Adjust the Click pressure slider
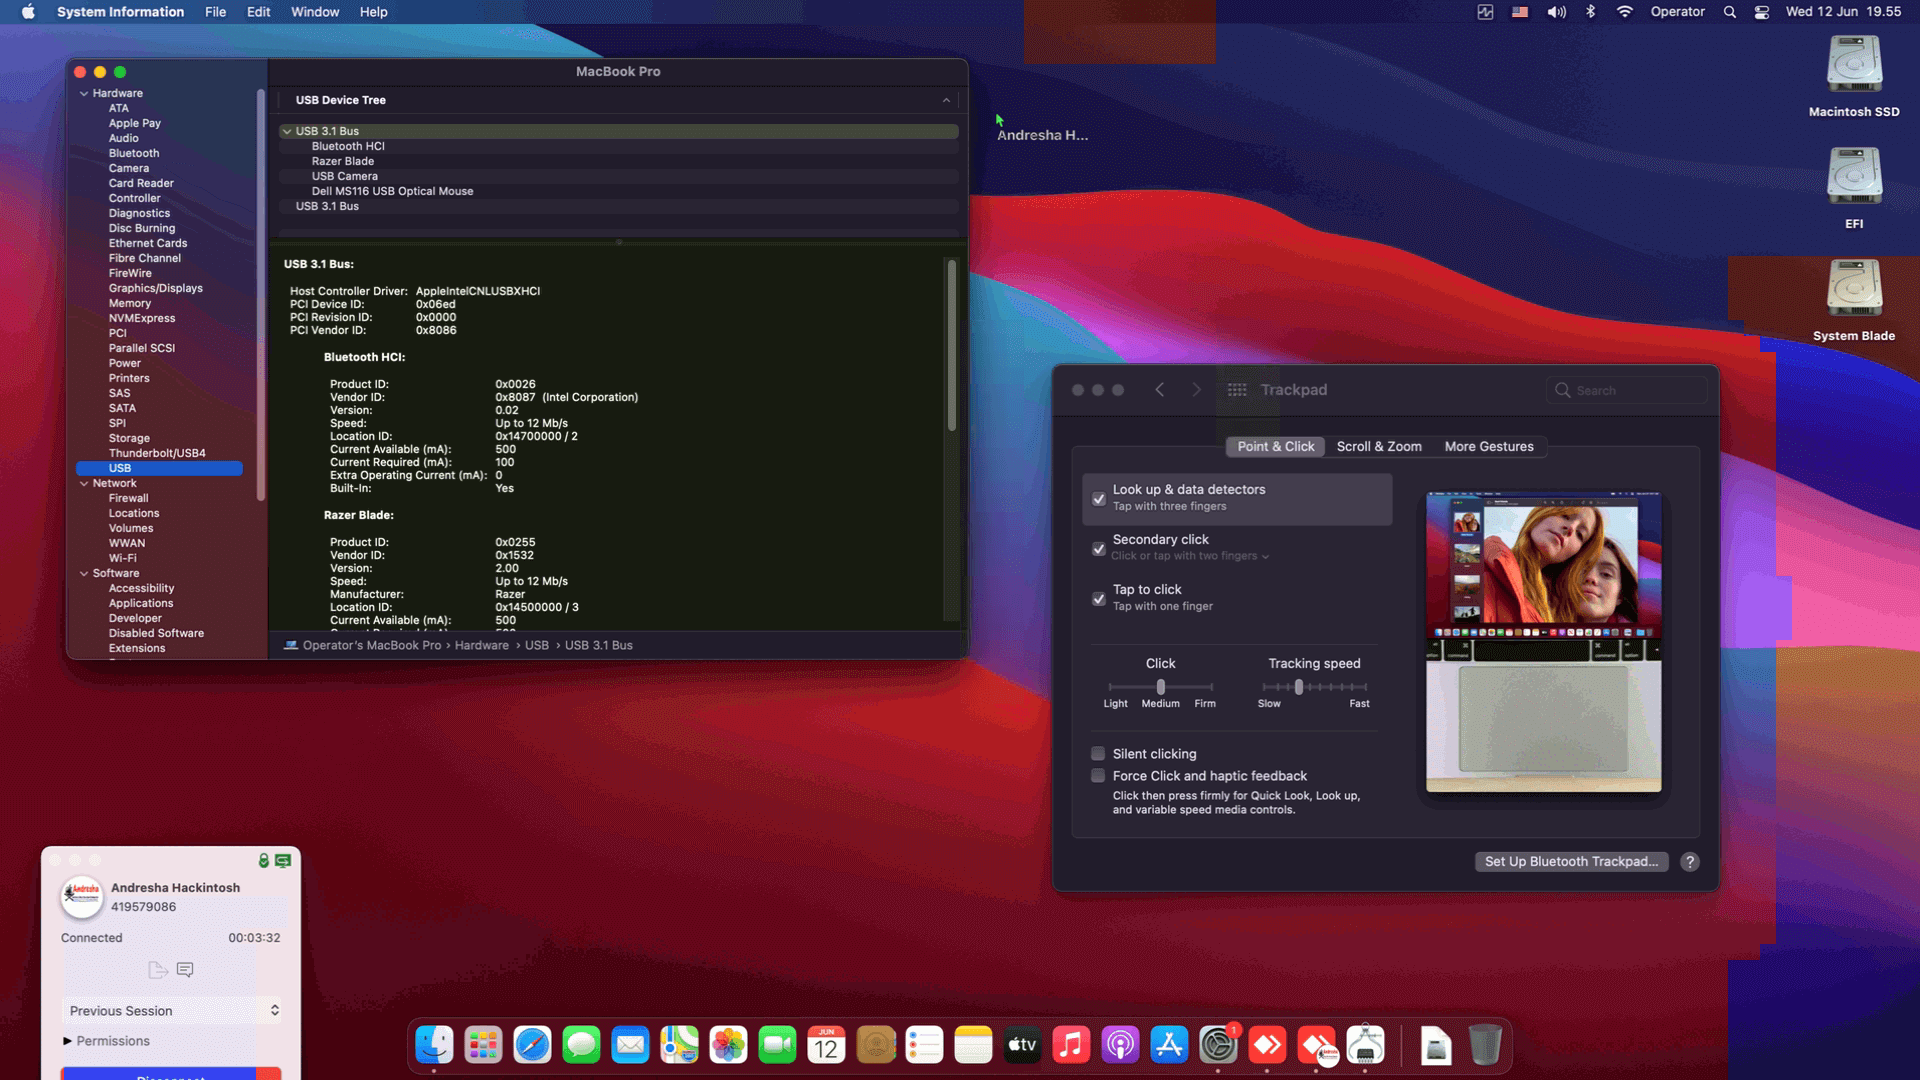The image size is (1920, 1080). coord(1160,687)
